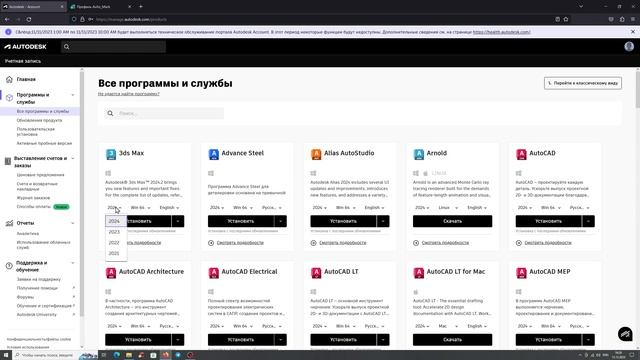Click the AutoCAD LT for Mac icon
This screenshot has height=360, width=640.
point(418,272)
